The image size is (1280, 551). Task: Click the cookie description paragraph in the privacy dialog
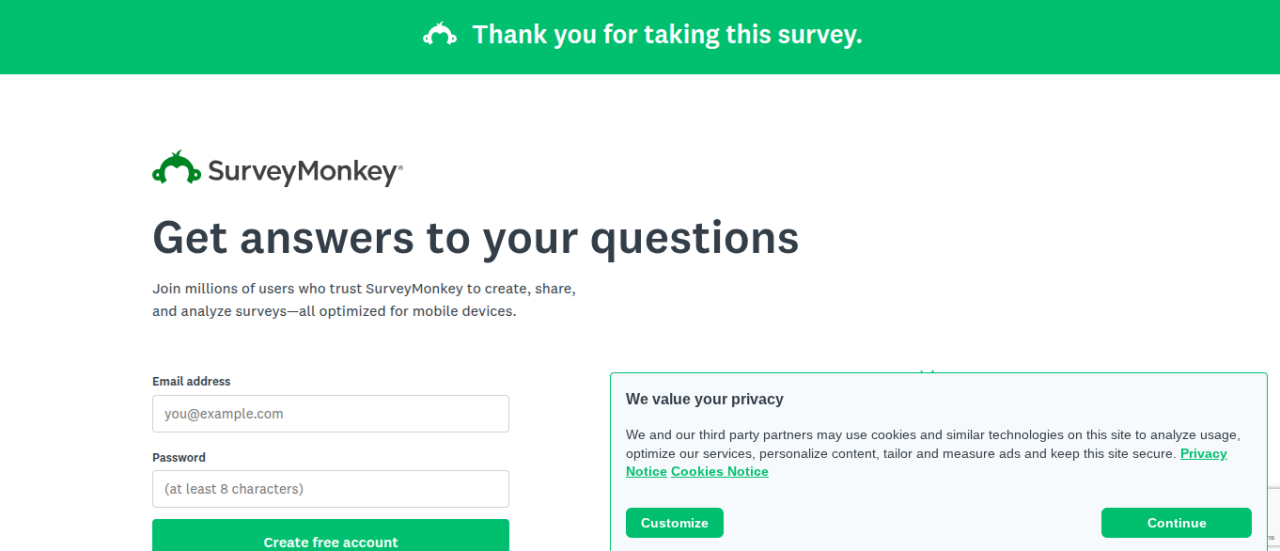(900, 444)
